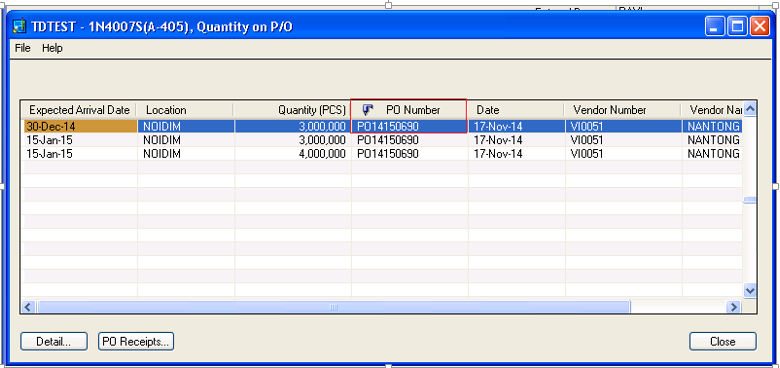The width and height of the screenshot is (780, 368).
Task: Select the 30-Dec-14 arrival date cell
Action: [81, 126]
